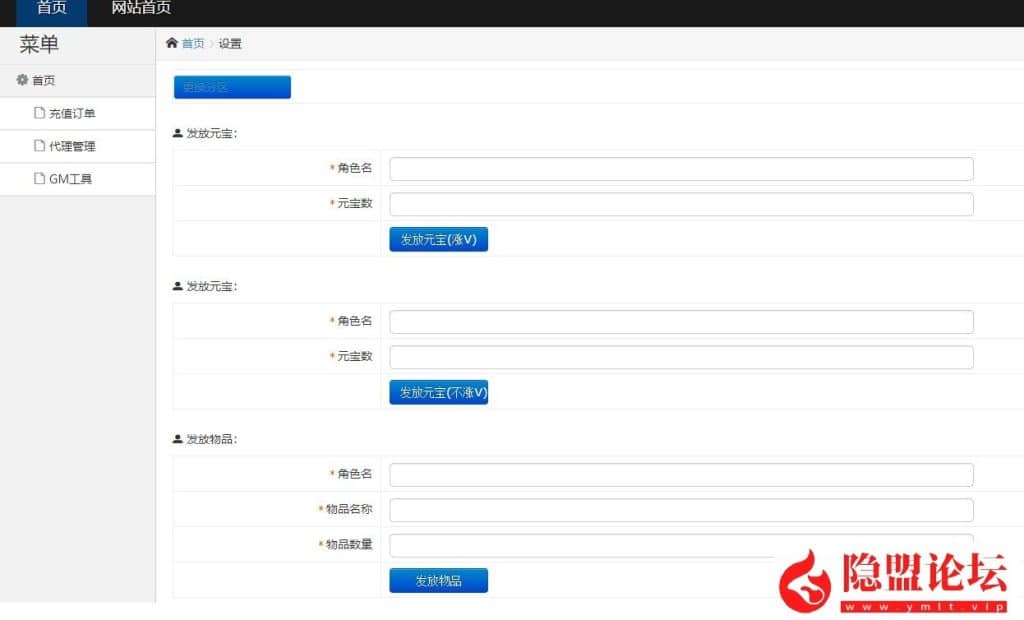Click the home icon in the breadcrumb
Viewport: 1024px width, 620px height.
click(172, 43)
